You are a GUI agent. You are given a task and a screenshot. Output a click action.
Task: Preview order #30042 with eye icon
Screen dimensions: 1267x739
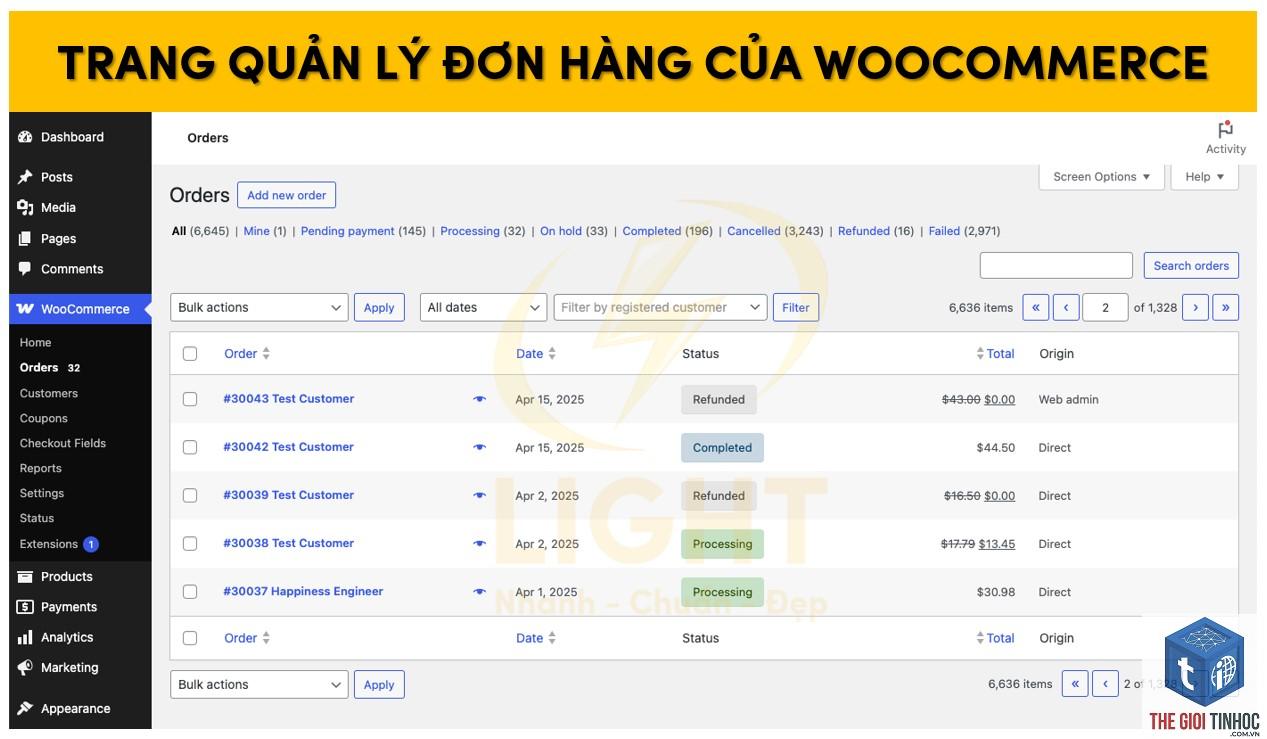tap(479, 447)
